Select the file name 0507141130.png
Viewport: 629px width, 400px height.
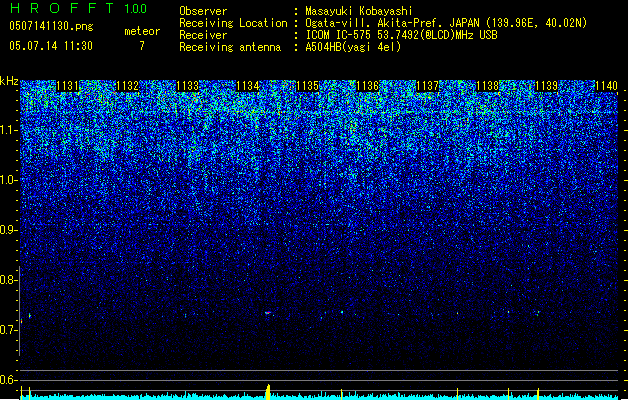[51, 26]
